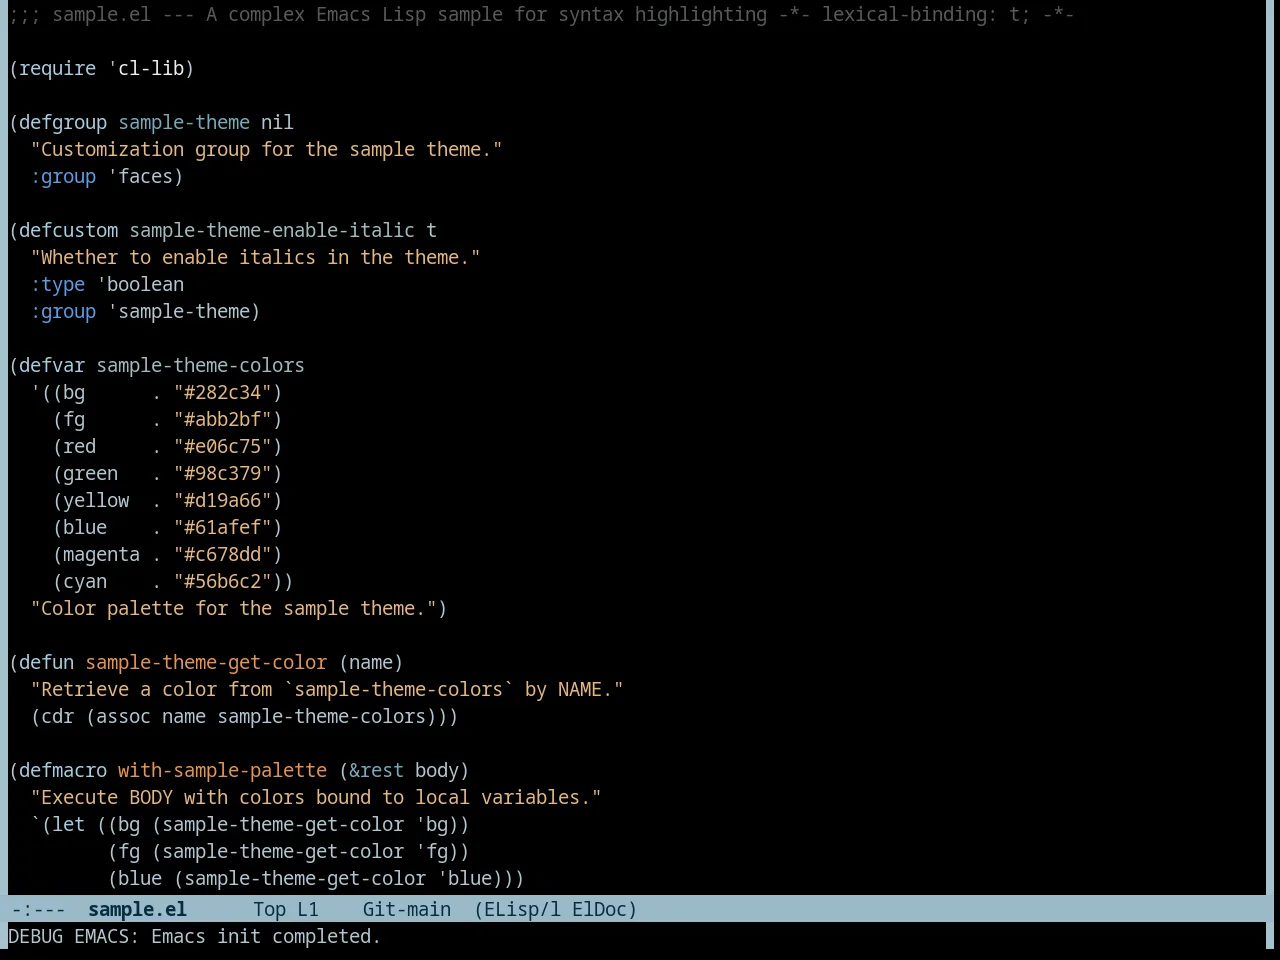This screenshot has width=1280, height=960.
Task: Click the &rest keyword
Action: coord(376,770)
